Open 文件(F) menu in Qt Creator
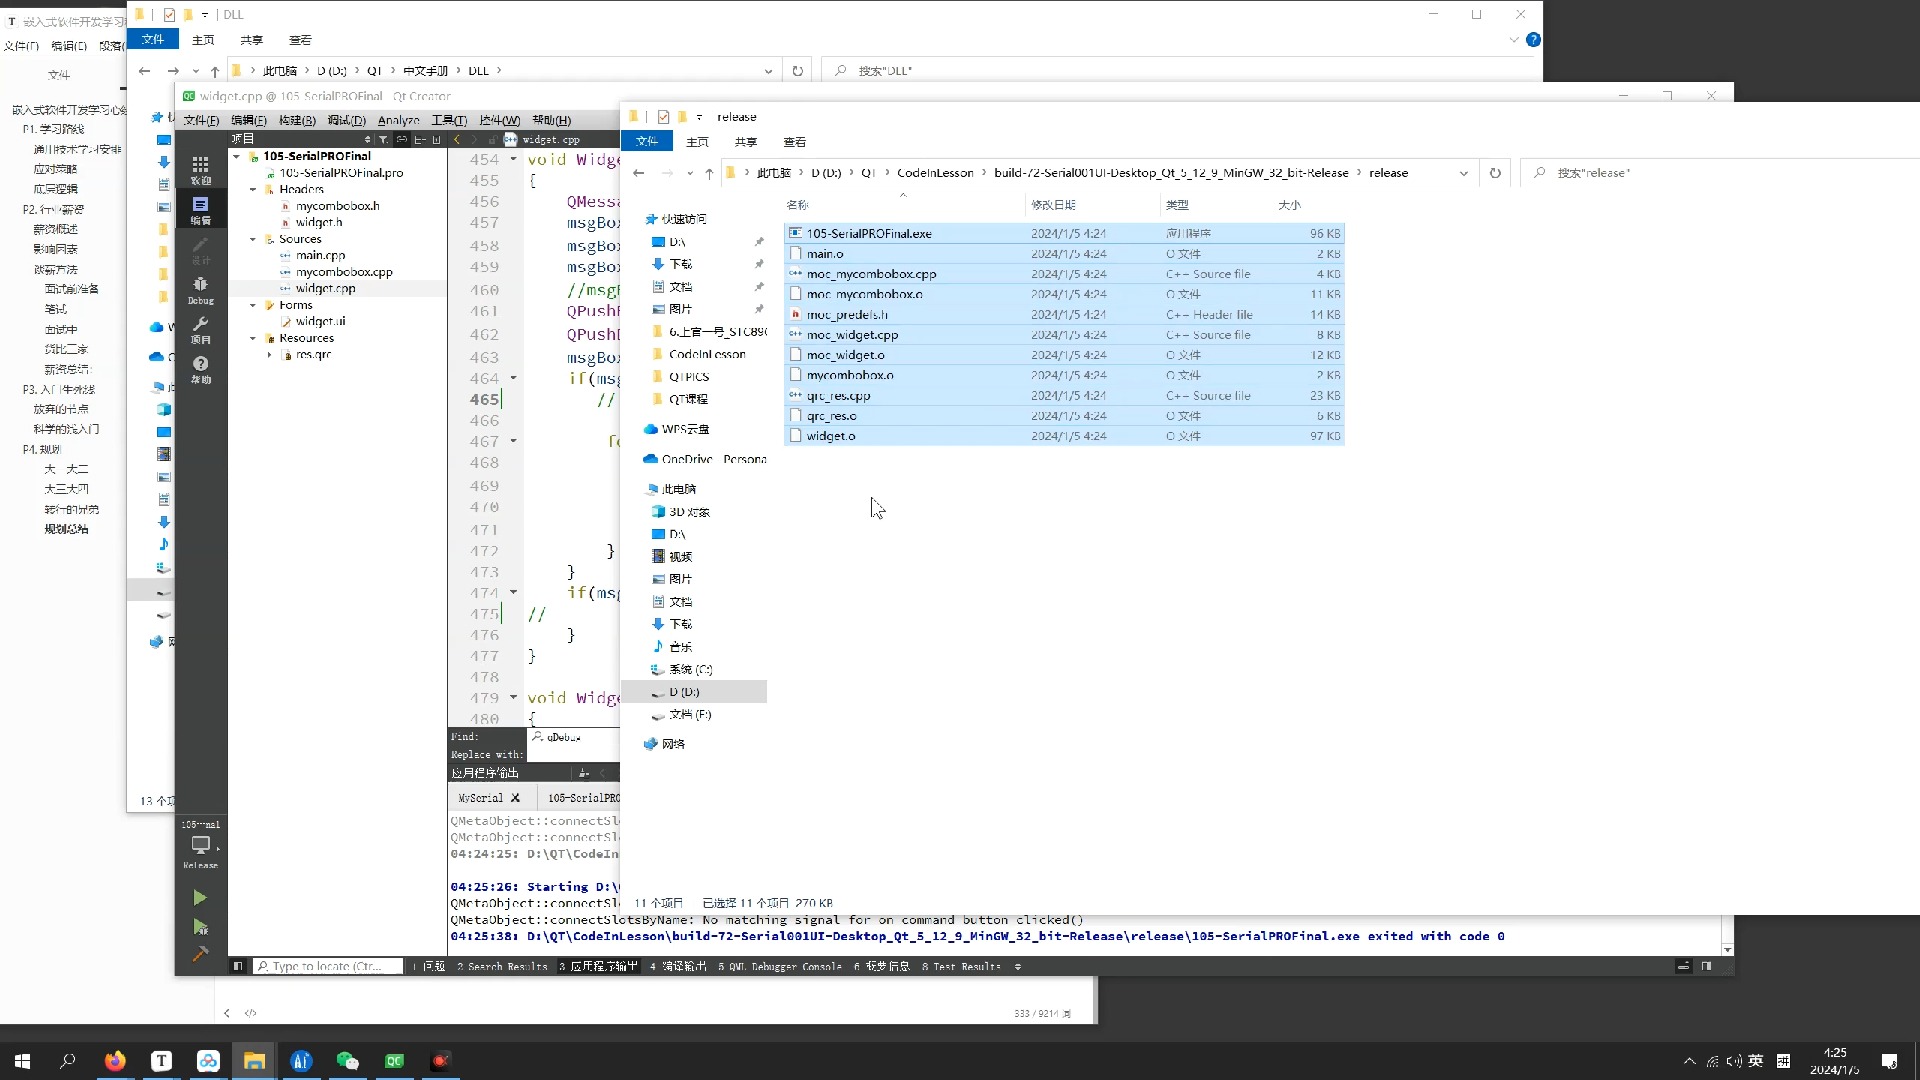 [x=200, y=120]
